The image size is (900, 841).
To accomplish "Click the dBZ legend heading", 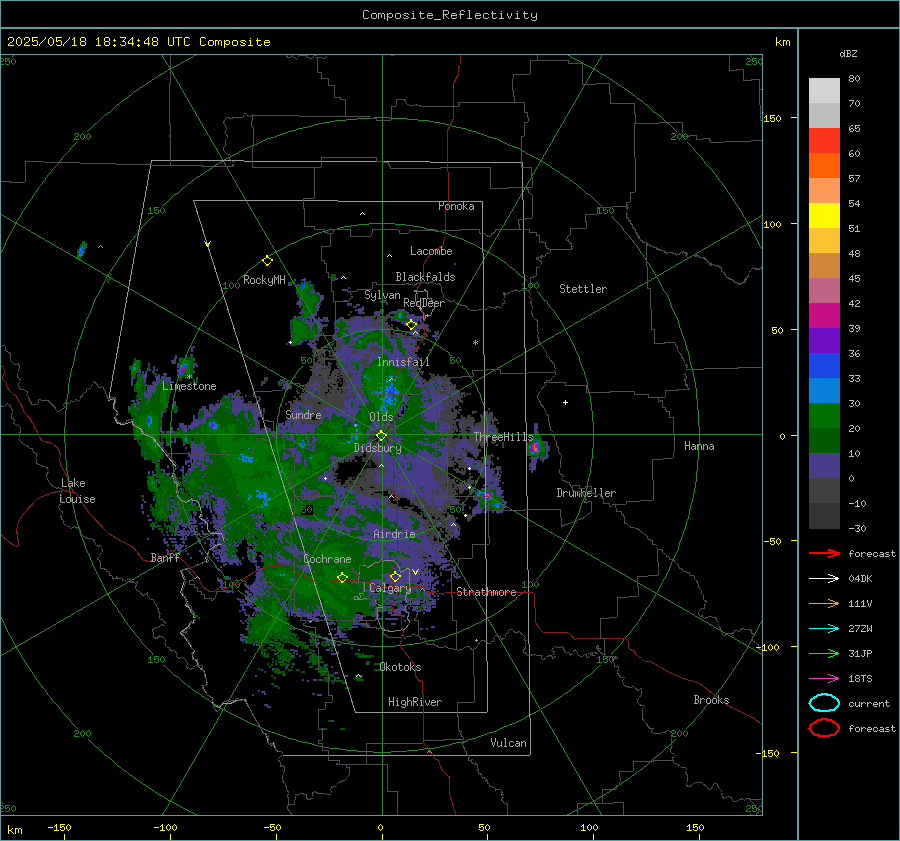I will [x=848, y=54].
